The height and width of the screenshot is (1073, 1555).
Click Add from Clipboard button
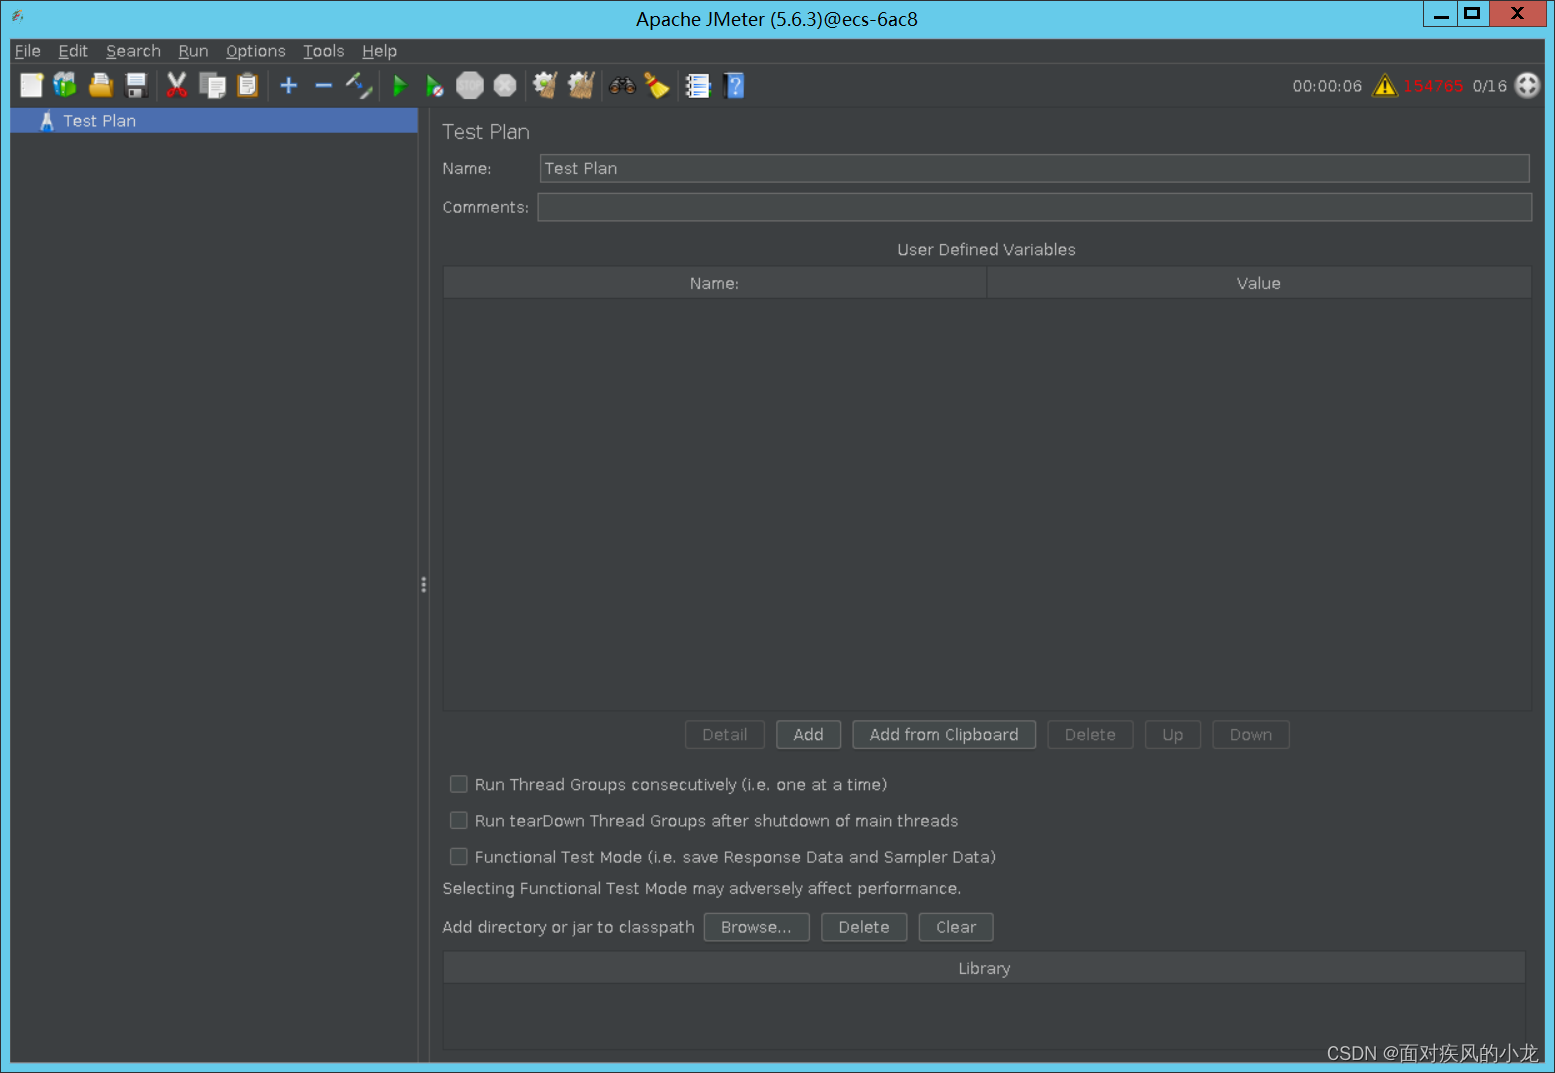(x=943, y=734)
